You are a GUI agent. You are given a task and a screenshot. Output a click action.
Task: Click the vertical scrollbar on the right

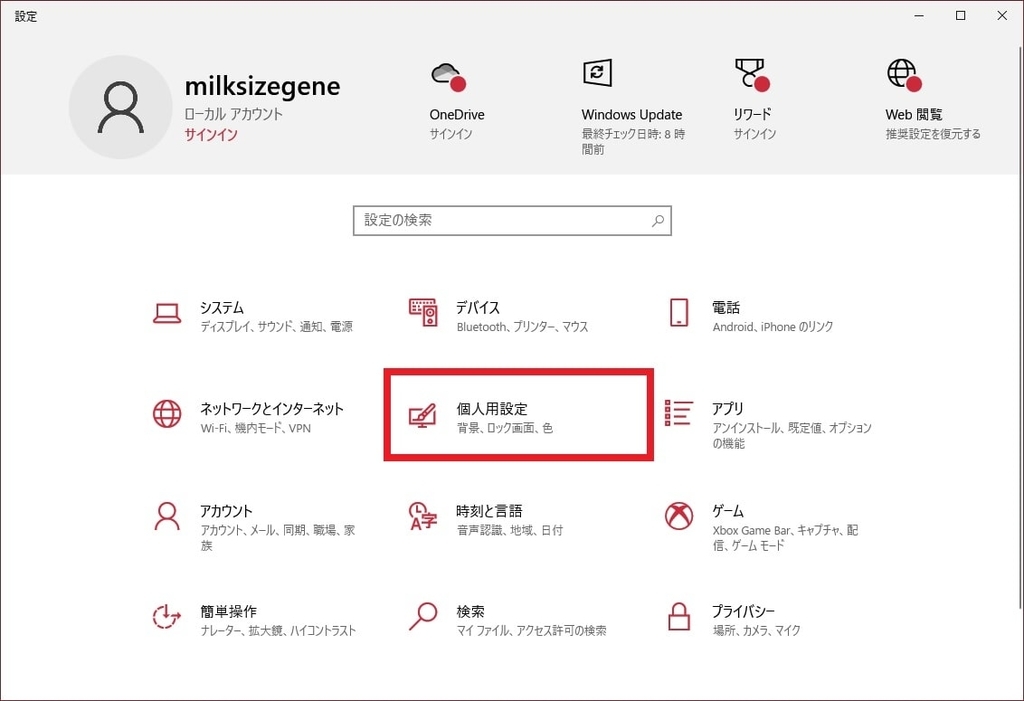coord(1020,327)
